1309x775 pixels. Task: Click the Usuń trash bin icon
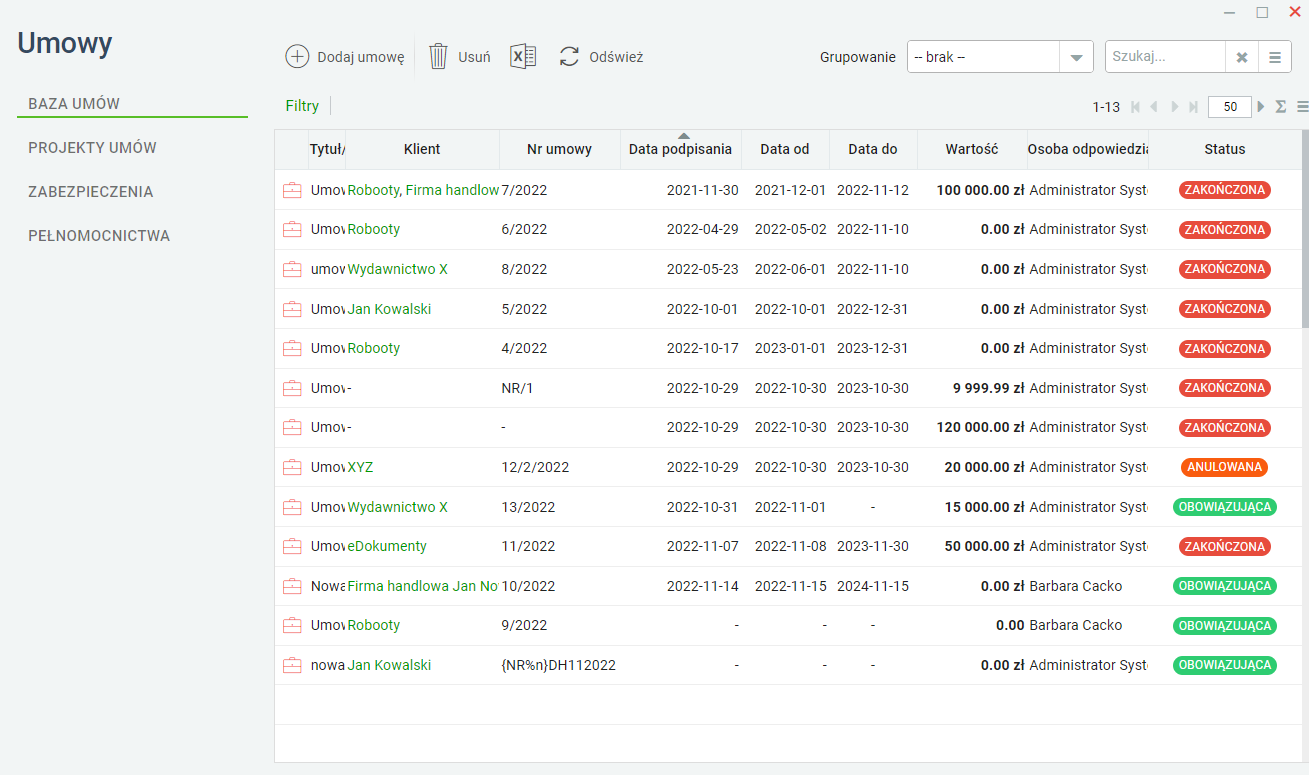click(x=438, y=57)
